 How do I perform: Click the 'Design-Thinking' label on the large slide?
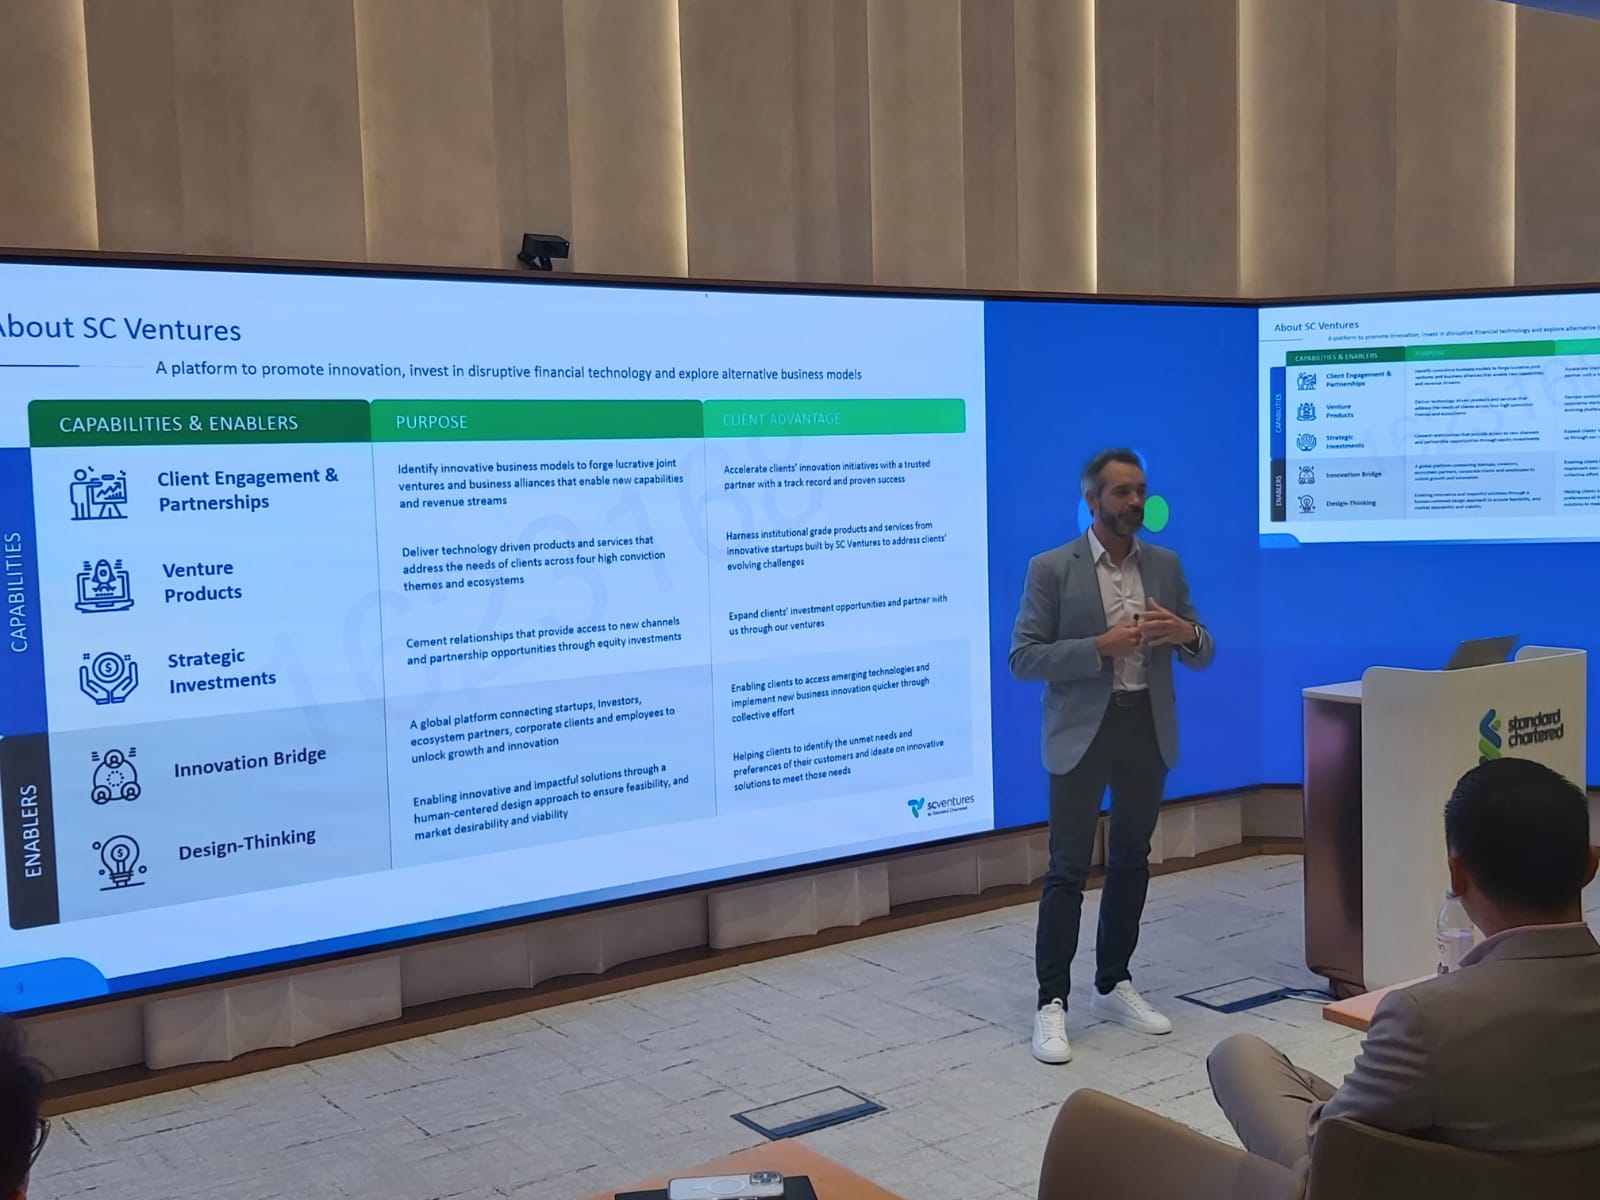click(246, 844)
